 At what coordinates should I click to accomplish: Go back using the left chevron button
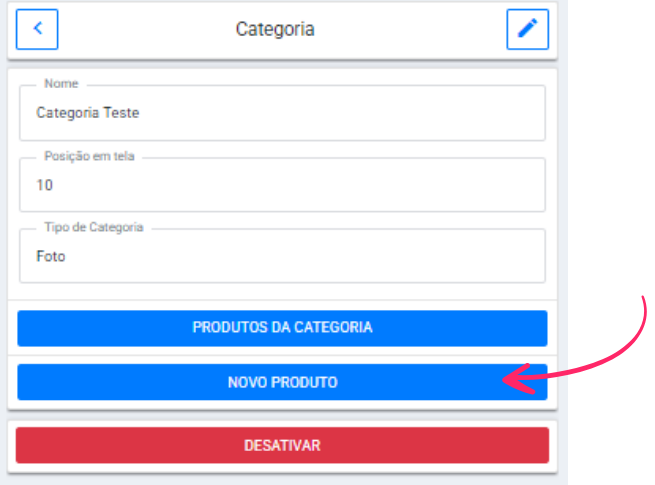pyautogui.click(x=37, y=29)
